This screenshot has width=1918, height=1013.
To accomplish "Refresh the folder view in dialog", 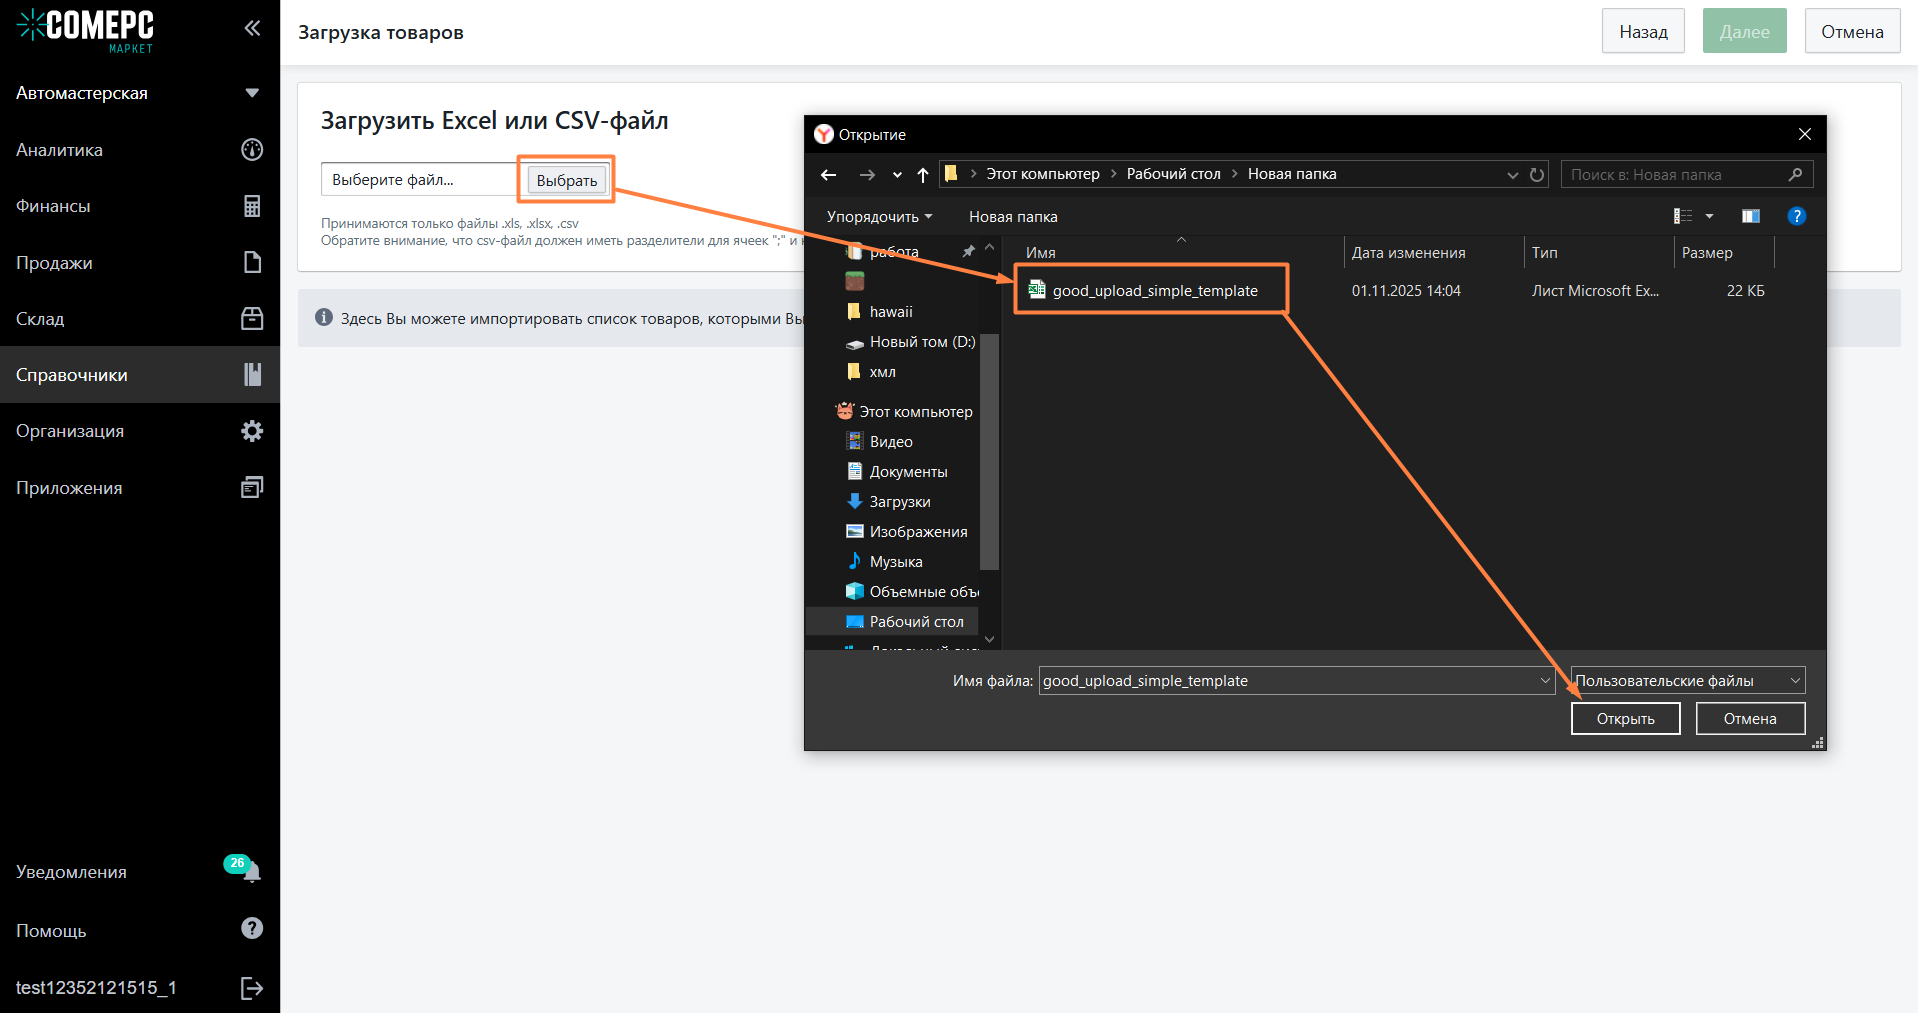I will click(x=1537, y=175).
